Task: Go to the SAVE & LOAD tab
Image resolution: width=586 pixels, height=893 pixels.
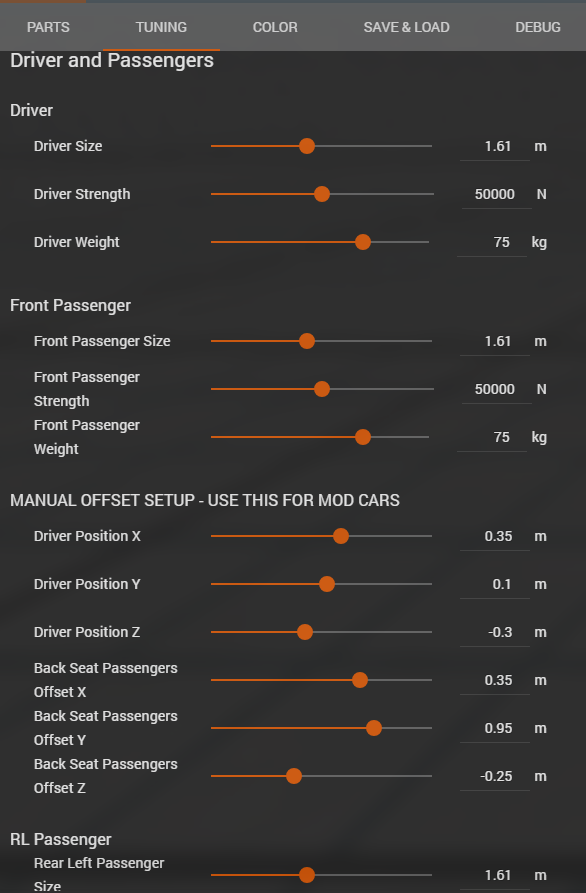Action: (x=407, y=27)
